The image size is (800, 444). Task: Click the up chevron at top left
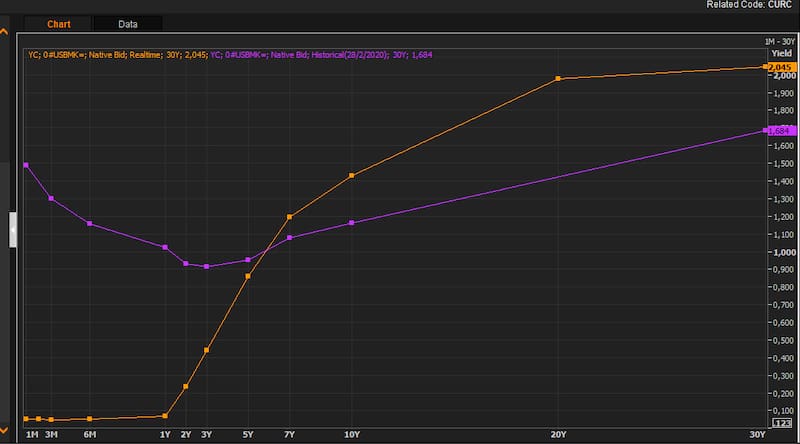4,33
